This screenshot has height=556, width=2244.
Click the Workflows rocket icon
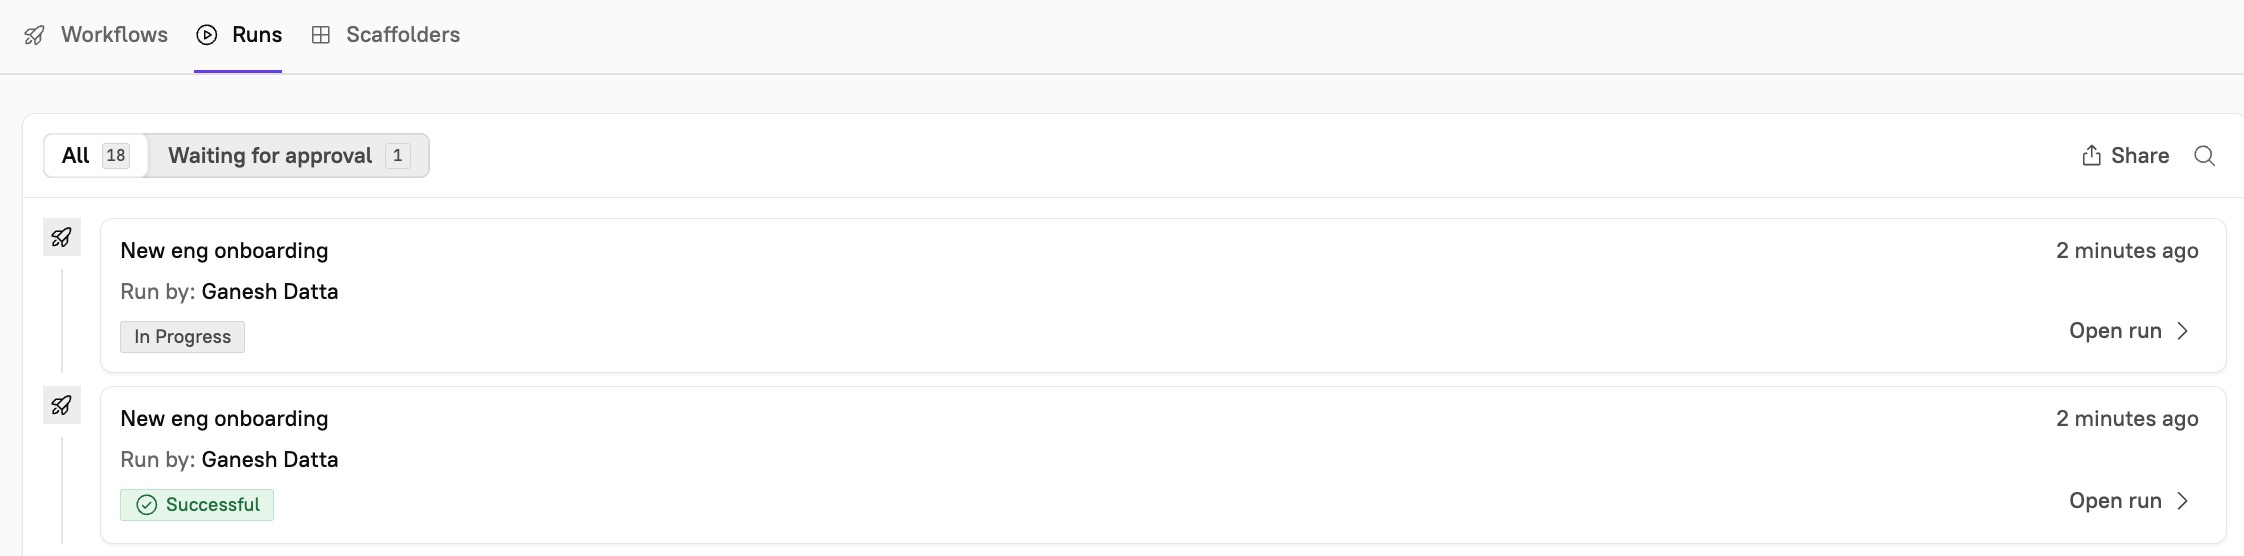(x=34, y=35)
